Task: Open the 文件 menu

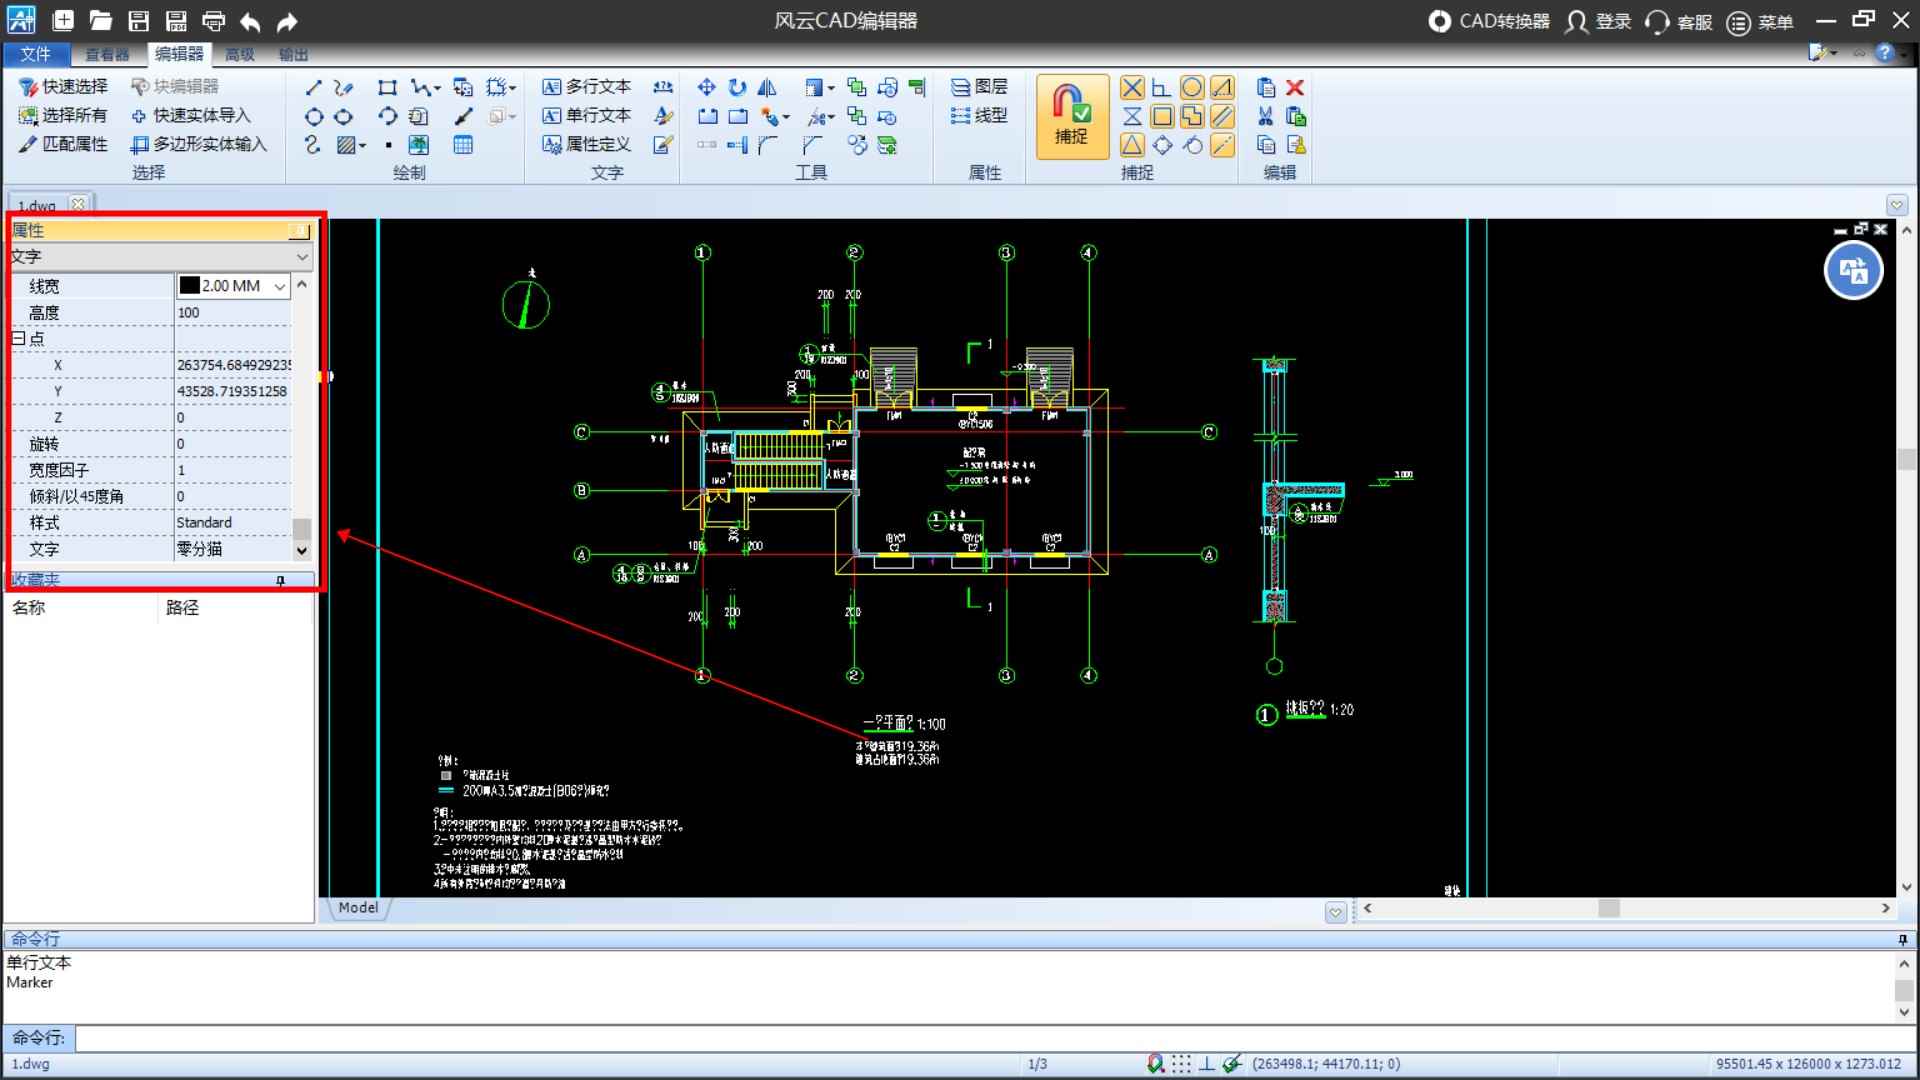Action: point(35,54)
